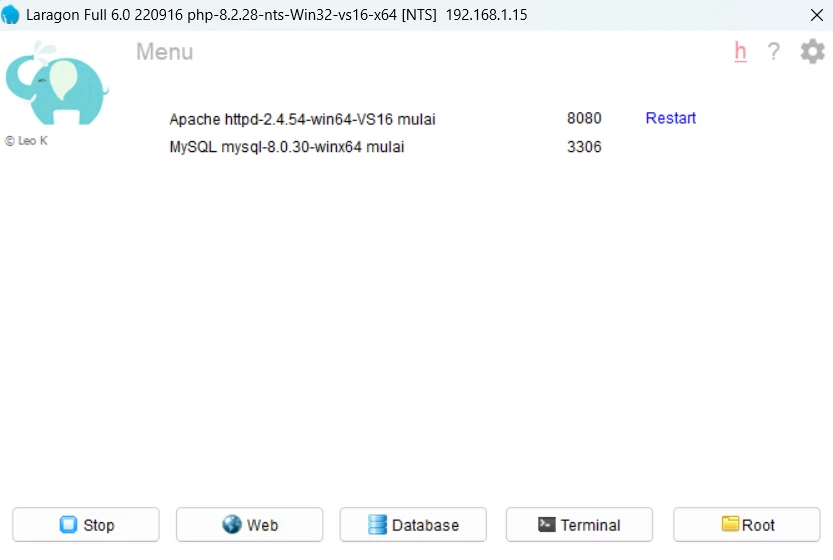Open the help question mark icon
Screen dimensions: 833x560
[x=774, y=52]
